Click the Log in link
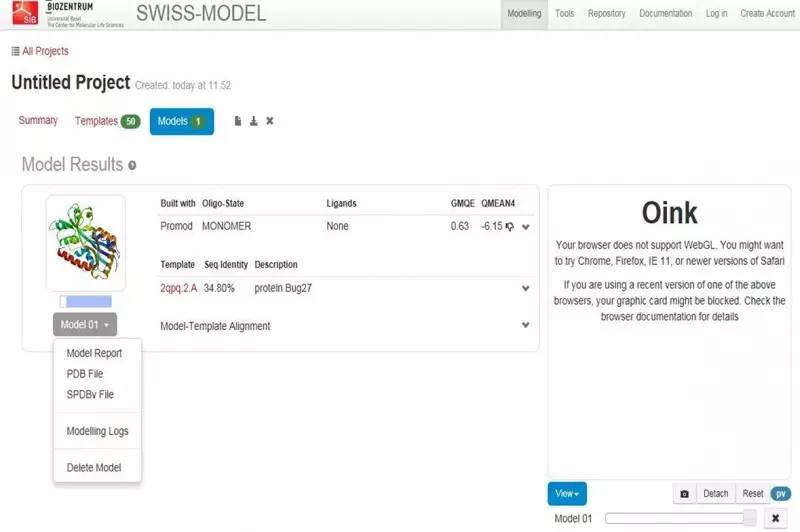The image size is (800, 532). (716, 14)
